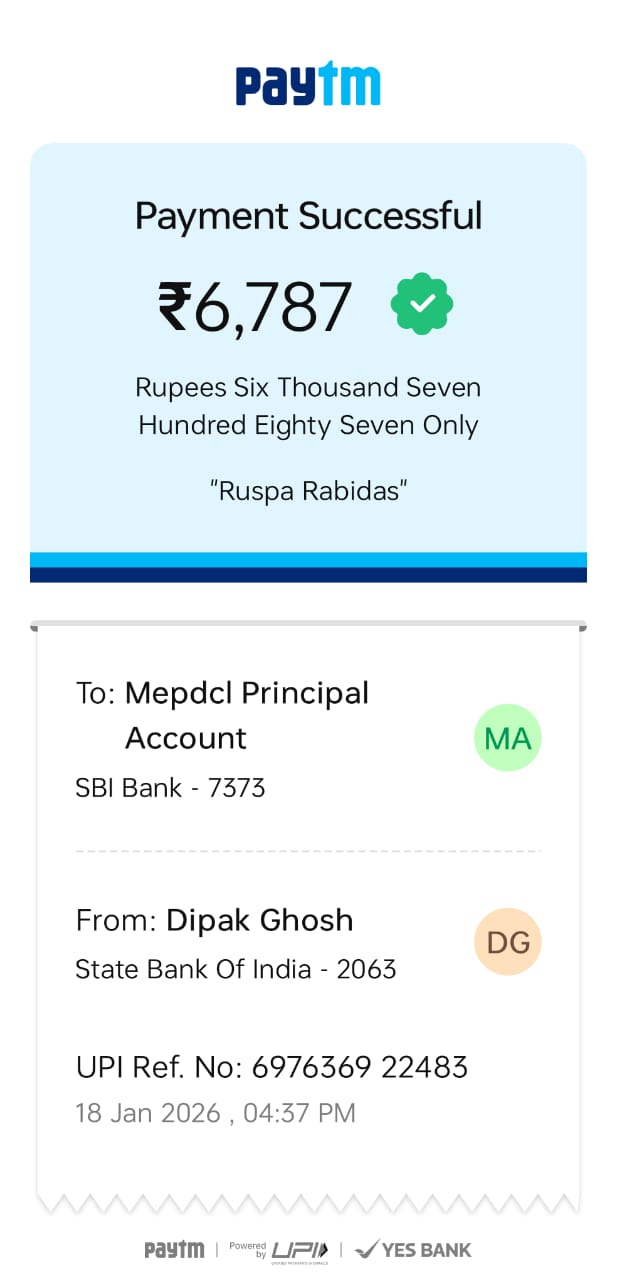Click the dashed divider between To and From
This screenshot has width=617, height=1280.
(308, 851)
